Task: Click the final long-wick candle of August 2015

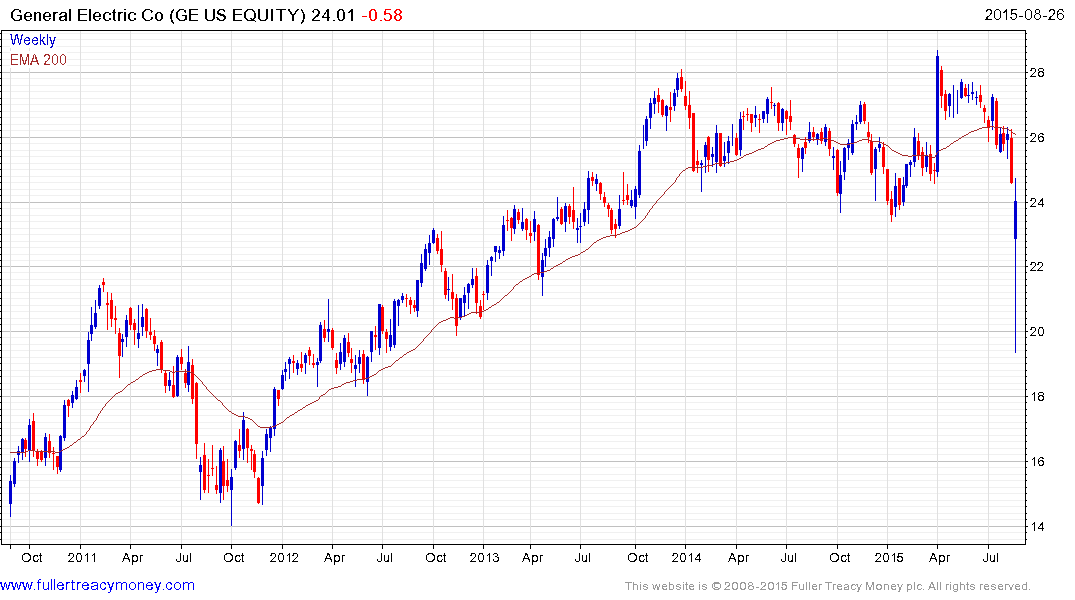Action: coord(1015,265)
